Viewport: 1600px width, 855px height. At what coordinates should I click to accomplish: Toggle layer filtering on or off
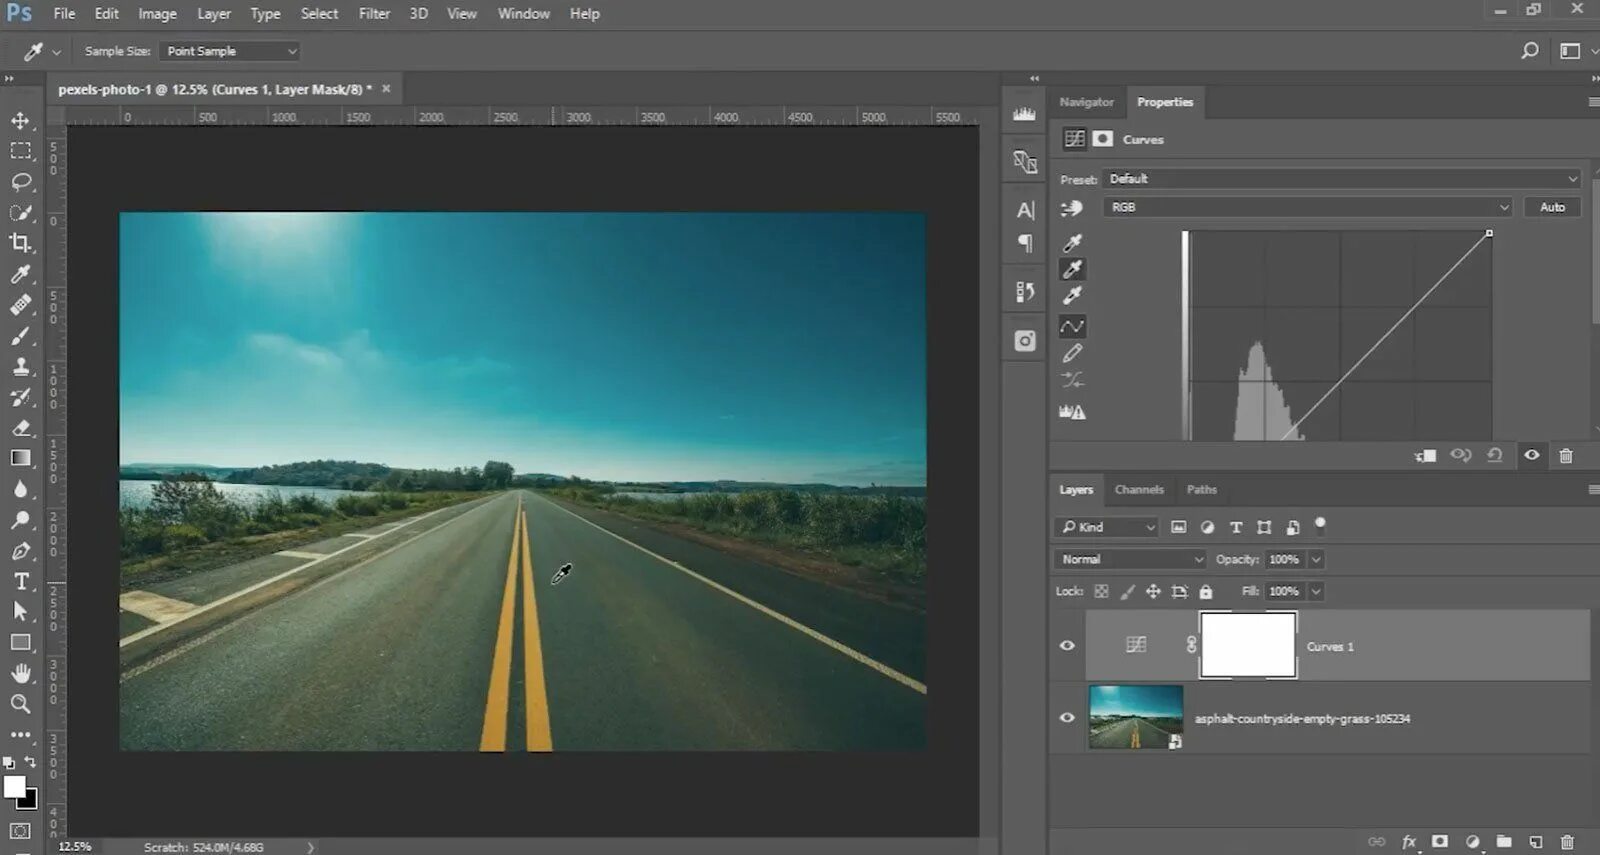1320,524
